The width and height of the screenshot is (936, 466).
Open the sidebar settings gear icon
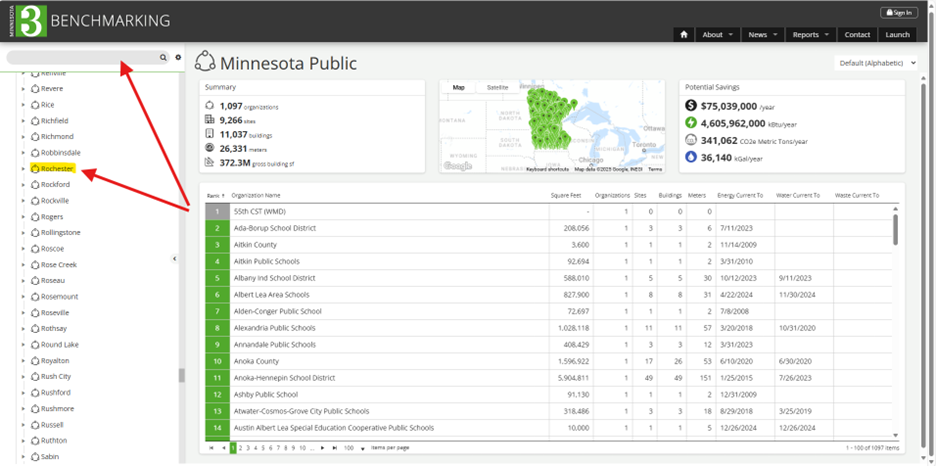pos(178,58)
